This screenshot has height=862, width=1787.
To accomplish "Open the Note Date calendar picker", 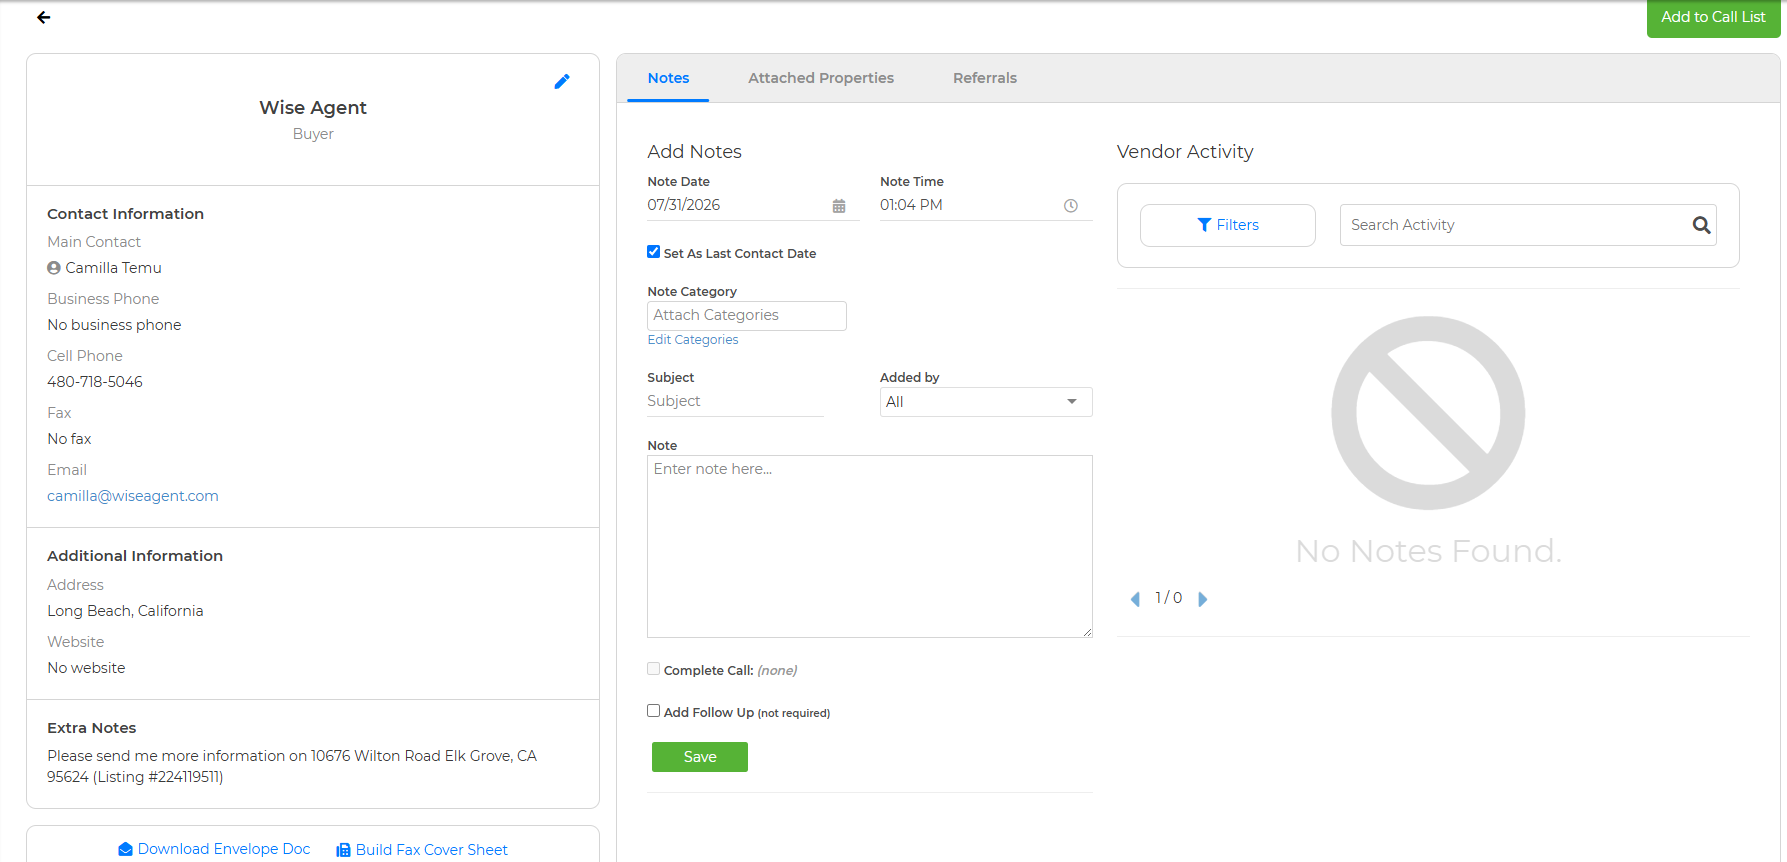I will click(839, 206).
